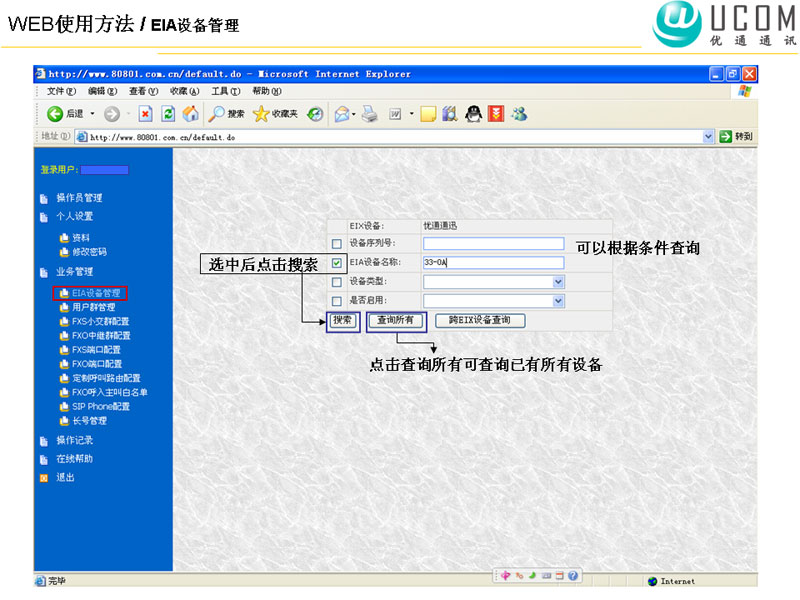Open 在线帮助 in sidebar
Viewport: 800px width, 600px height.
pos(74,459)
